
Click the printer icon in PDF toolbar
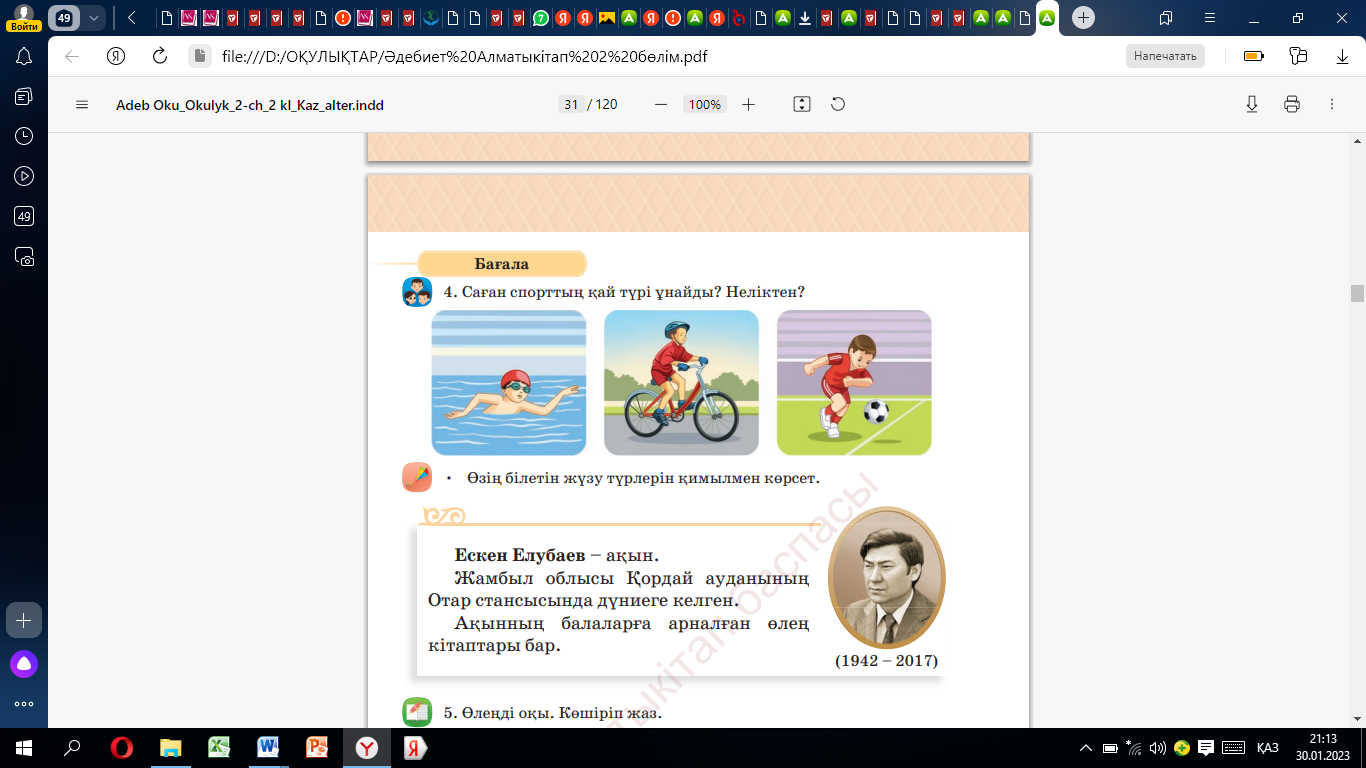1291,104
